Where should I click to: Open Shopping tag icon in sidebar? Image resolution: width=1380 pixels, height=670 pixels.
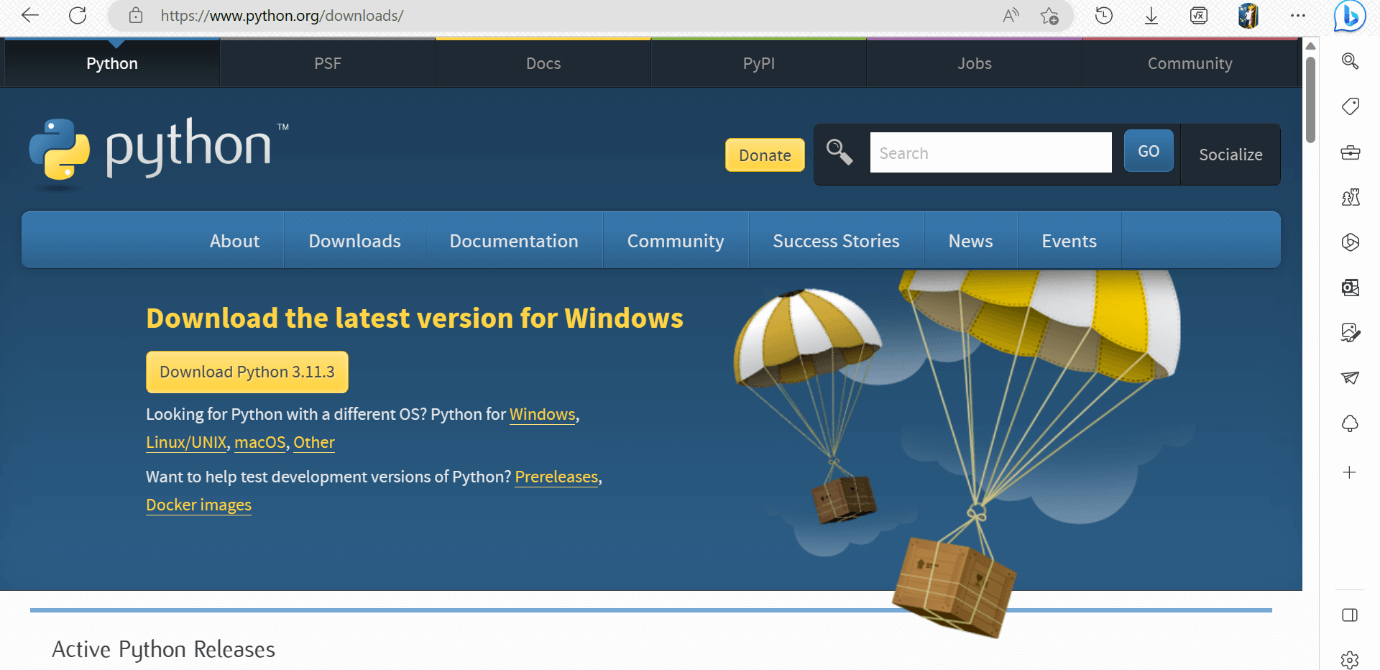click(x=1350, y=107)
